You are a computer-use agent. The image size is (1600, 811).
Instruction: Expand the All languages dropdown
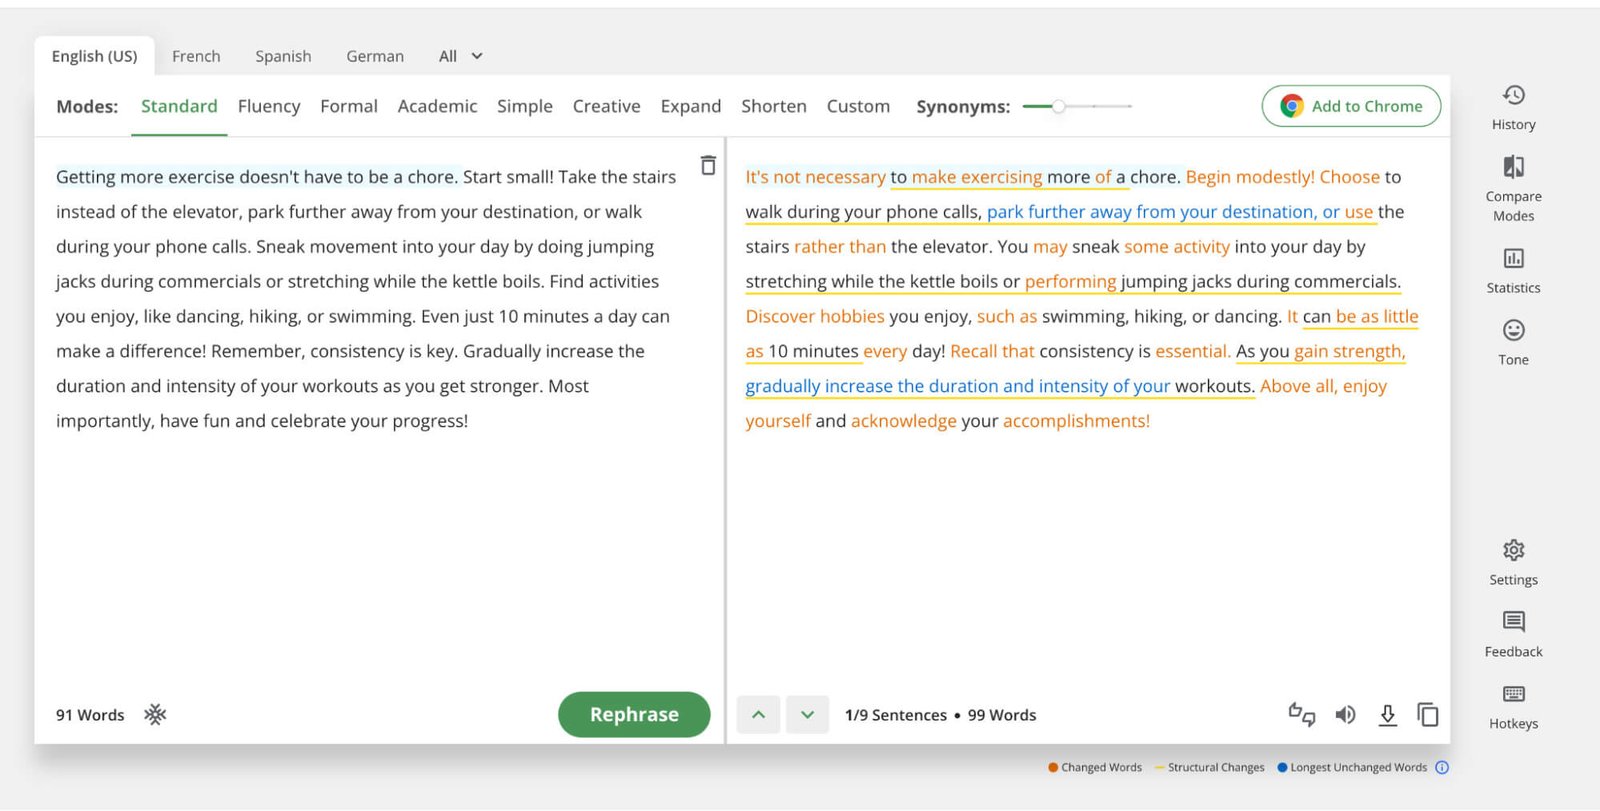click(x=460, y=57)
